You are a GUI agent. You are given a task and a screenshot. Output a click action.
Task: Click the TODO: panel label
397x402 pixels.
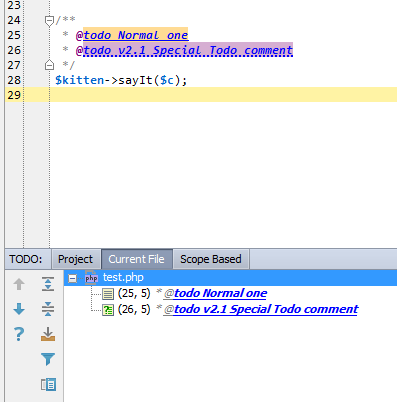coord(26,259)
